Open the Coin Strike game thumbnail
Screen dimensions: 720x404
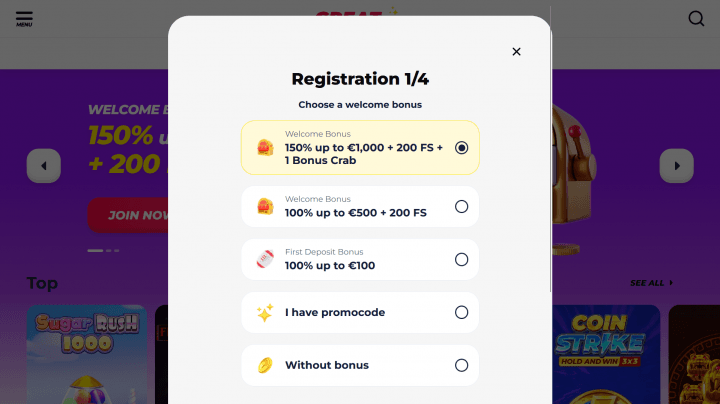tap(605, 355)
